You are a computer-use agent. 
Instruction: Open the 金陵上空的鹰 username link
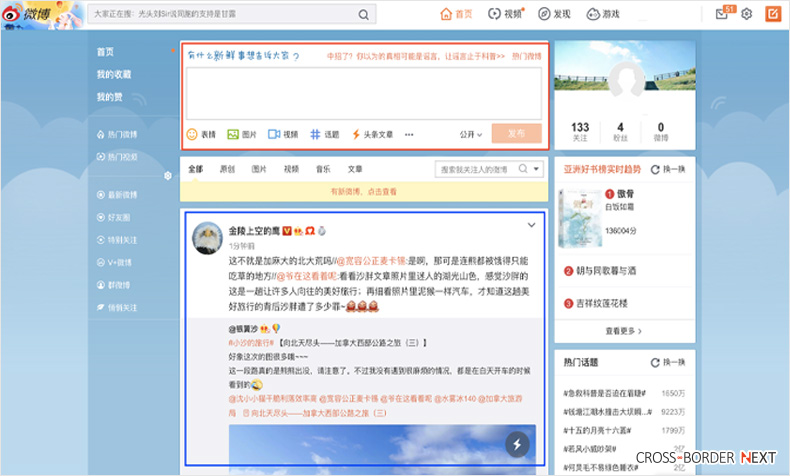coord(254,231)
